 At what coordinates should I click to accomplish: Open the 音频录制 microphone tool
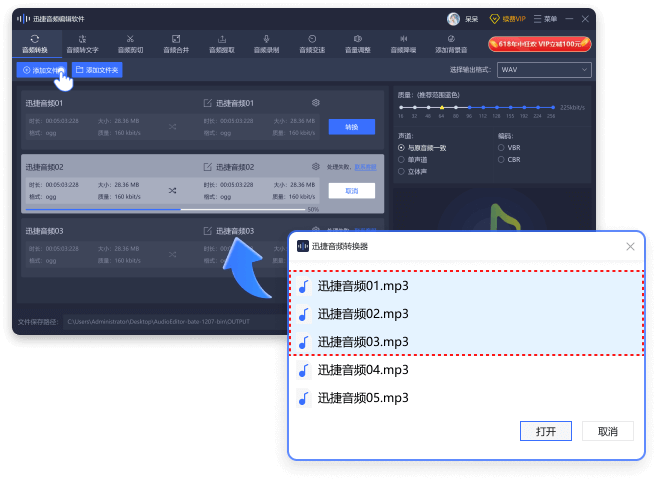point(266,44)
